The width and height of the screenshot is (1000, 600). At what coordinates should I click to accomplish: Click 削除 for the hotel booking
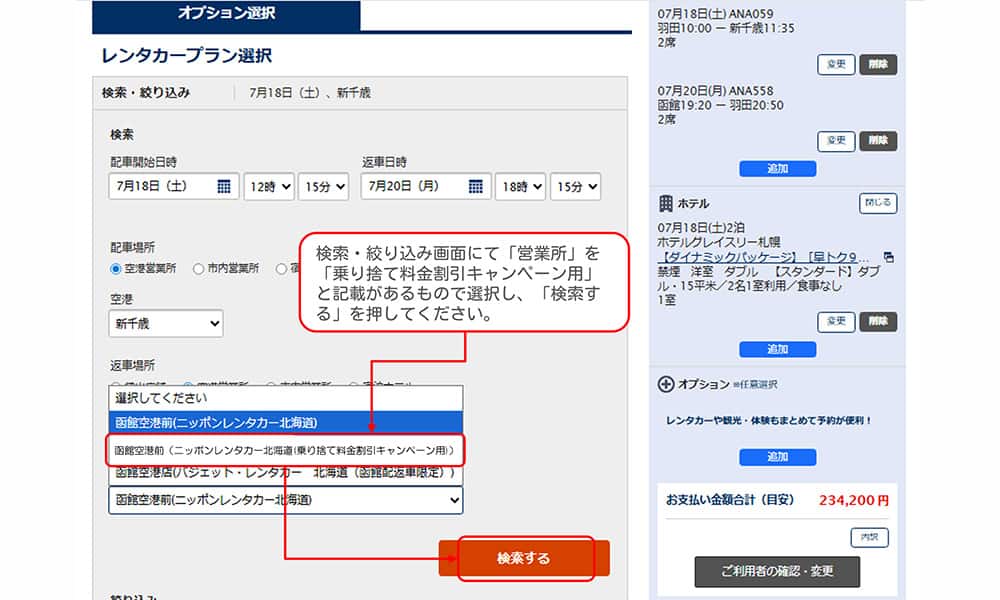click(x=878, y=321)
